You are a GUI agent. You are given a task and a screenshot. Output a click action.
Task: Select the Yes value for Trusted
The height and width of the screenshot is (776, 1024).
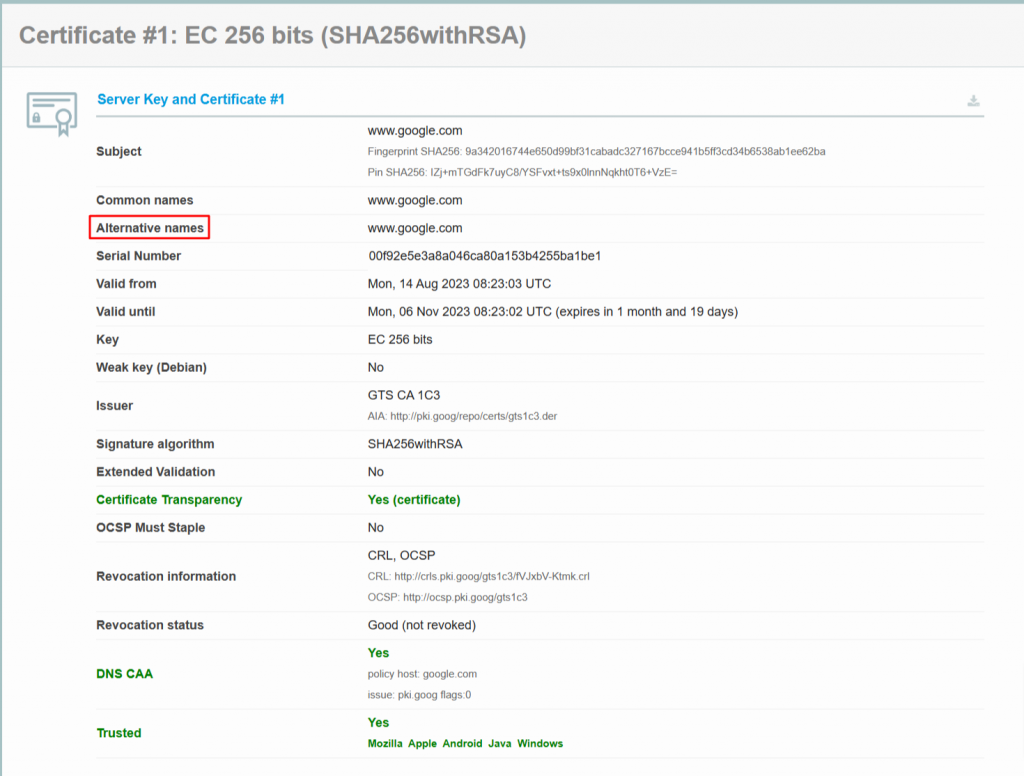[x=378, y=722]
